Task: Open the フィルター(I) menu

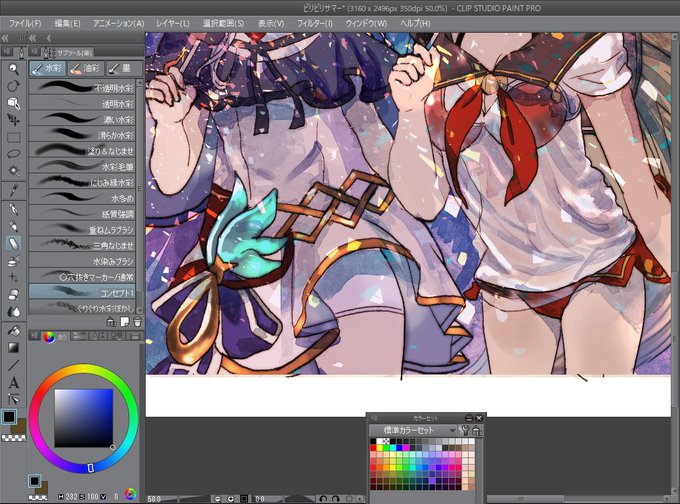Action: 314,23
